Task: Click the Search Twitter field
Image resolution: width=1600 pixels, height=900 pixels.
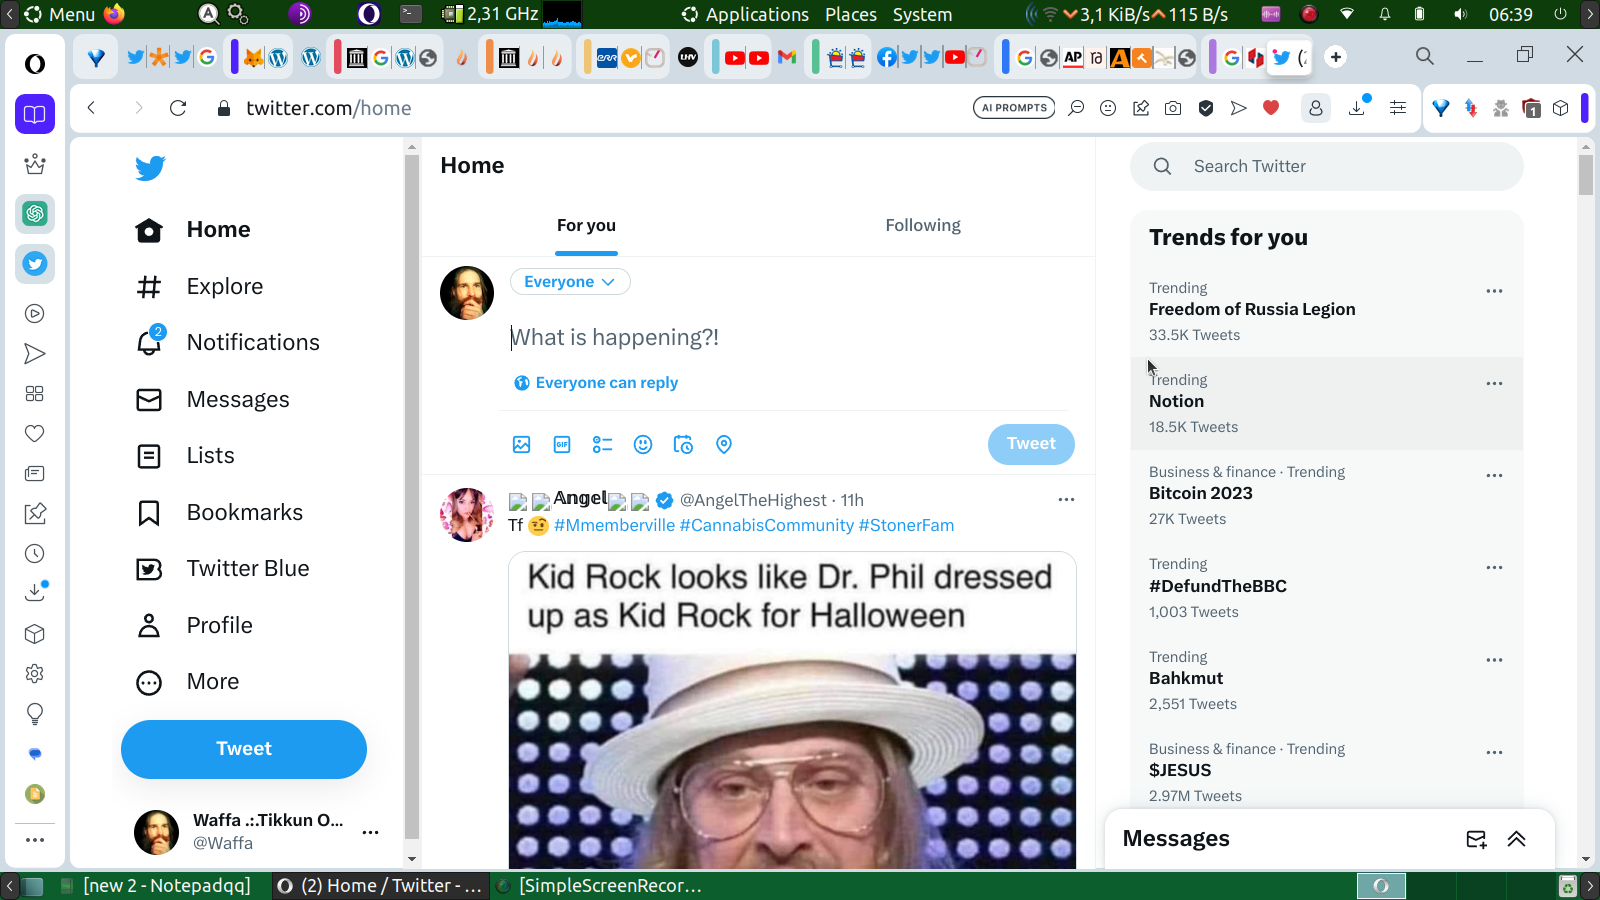Action: tap(1327, 166)
